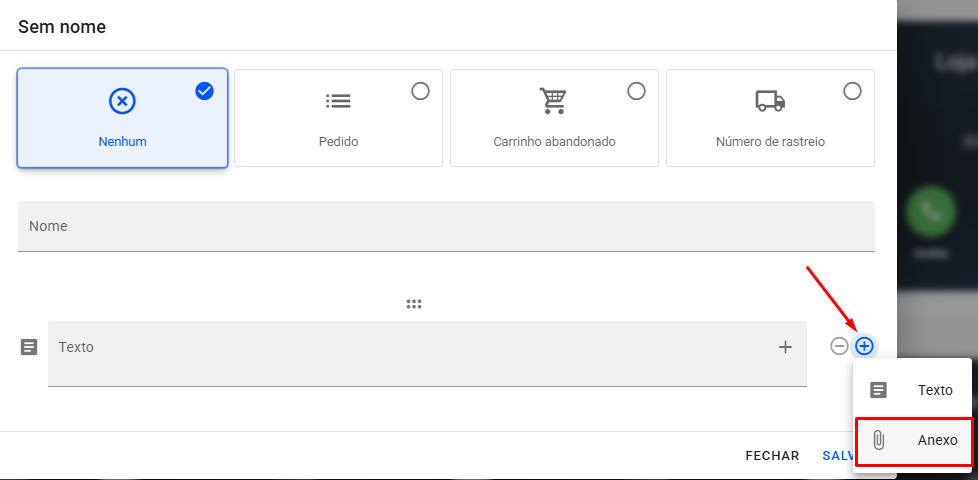The width and height of the screenshot is (978, 480).
Task: Click the abandoned cart icon
Action: point(553,101)
